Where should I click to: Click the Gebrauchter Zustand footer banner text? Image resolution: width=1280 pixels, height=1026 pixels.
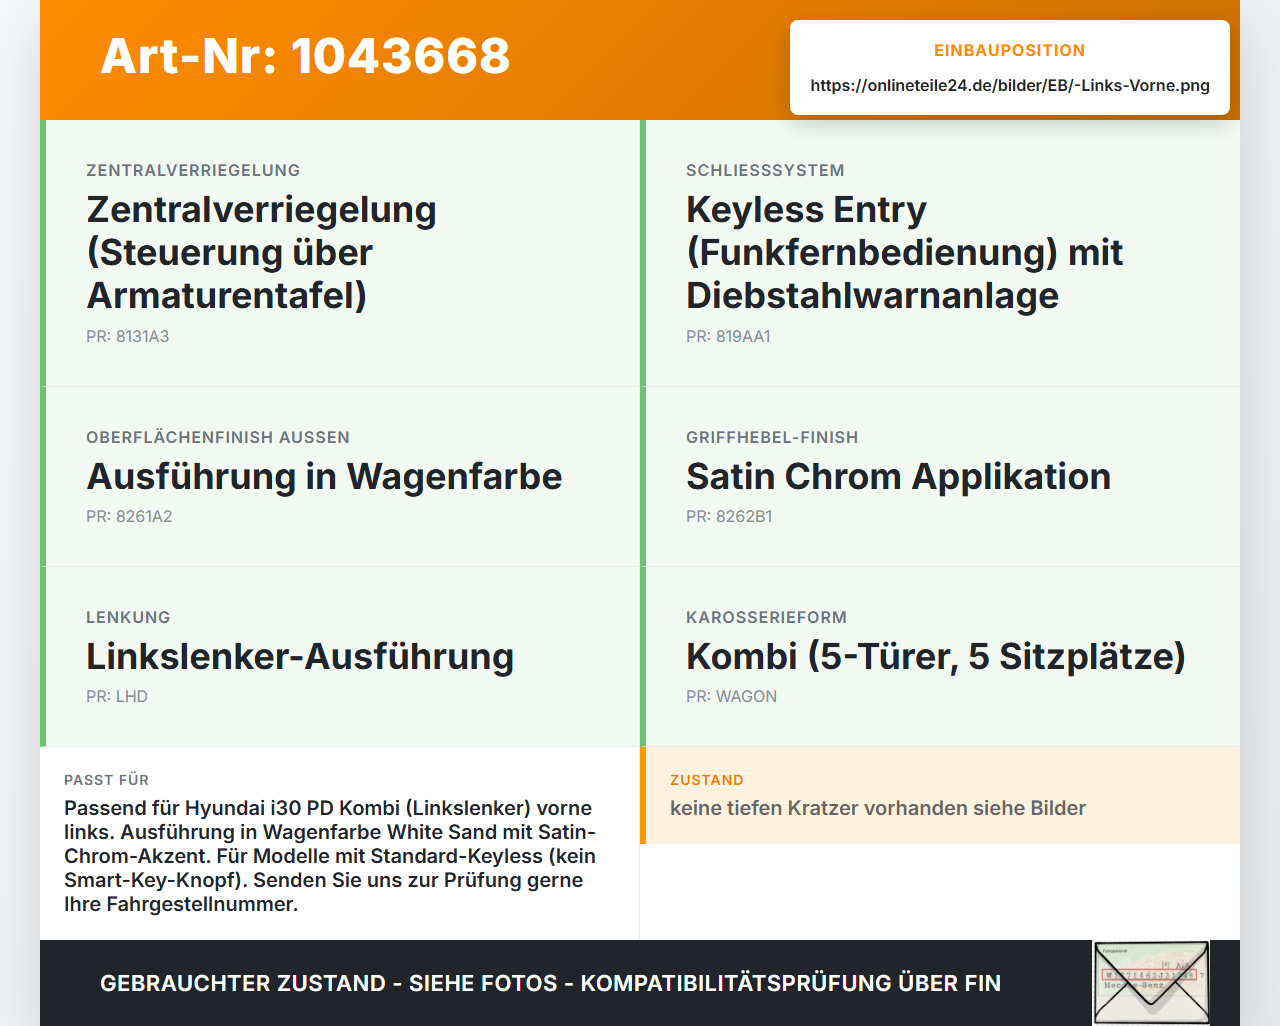coord(550,983)
